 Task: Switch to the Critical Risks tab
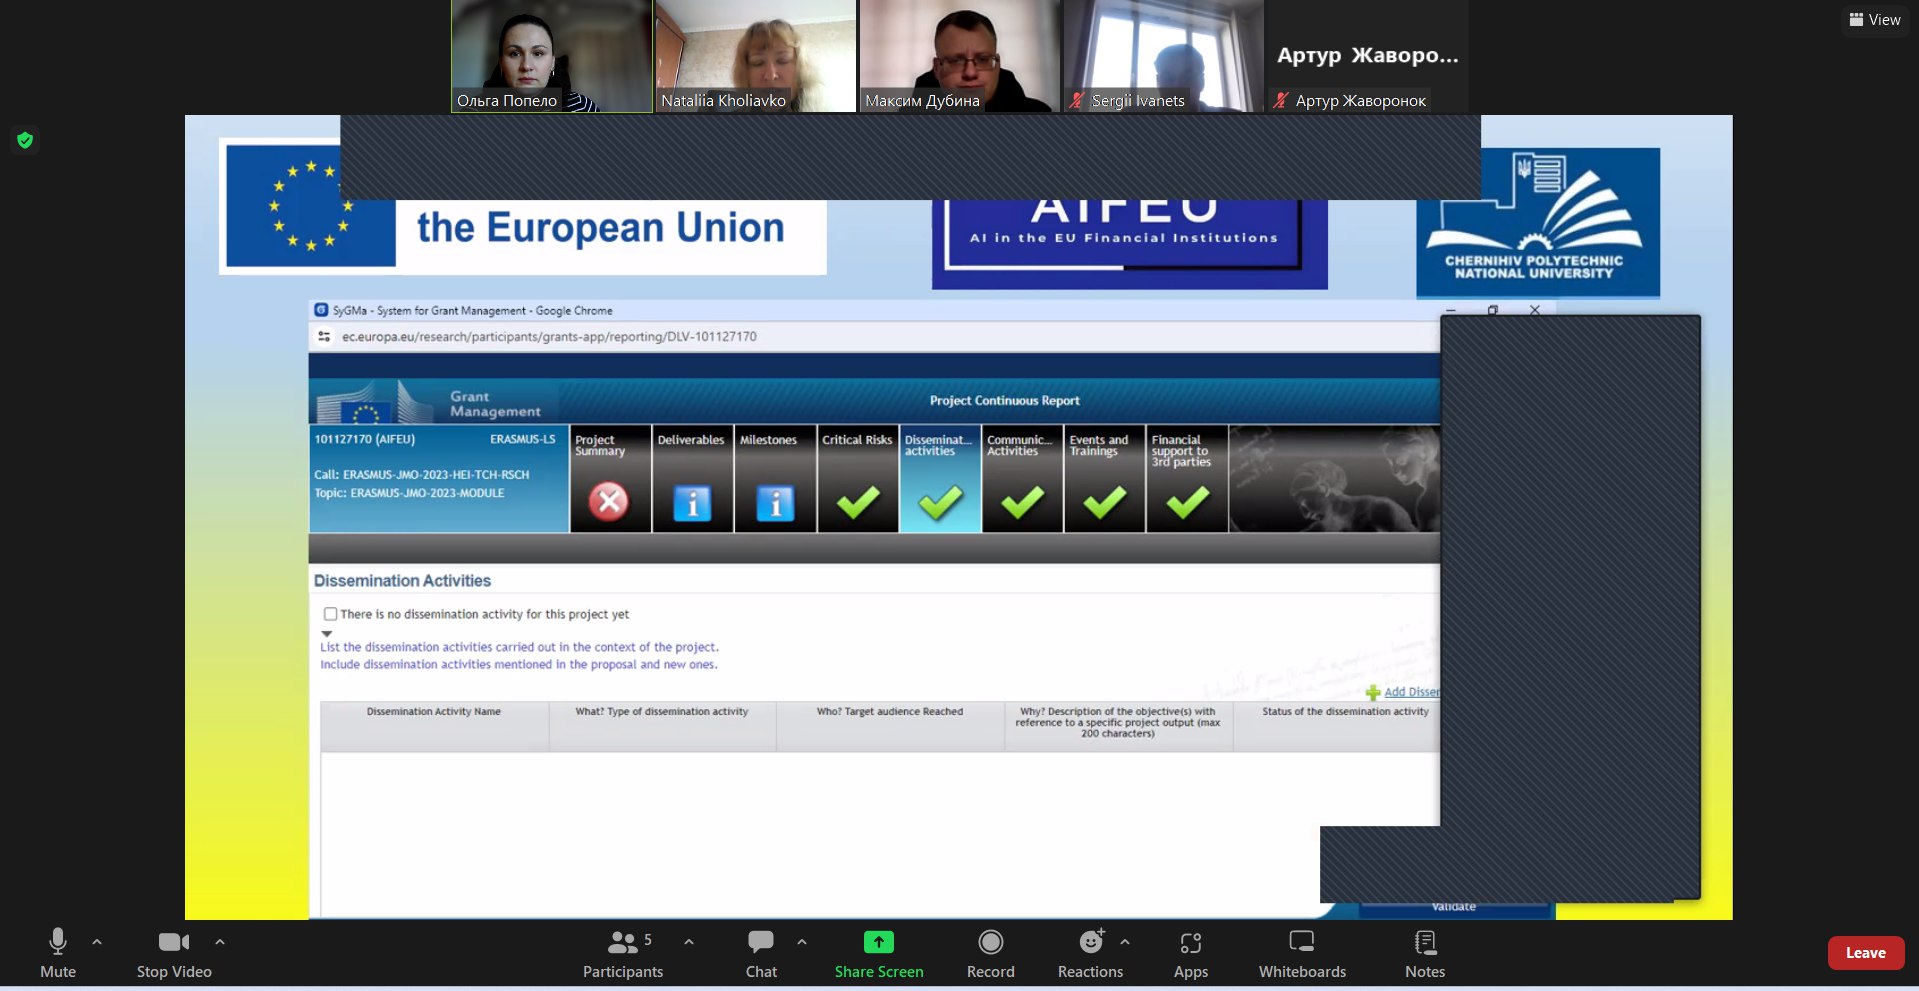click(x=857, y=480)
